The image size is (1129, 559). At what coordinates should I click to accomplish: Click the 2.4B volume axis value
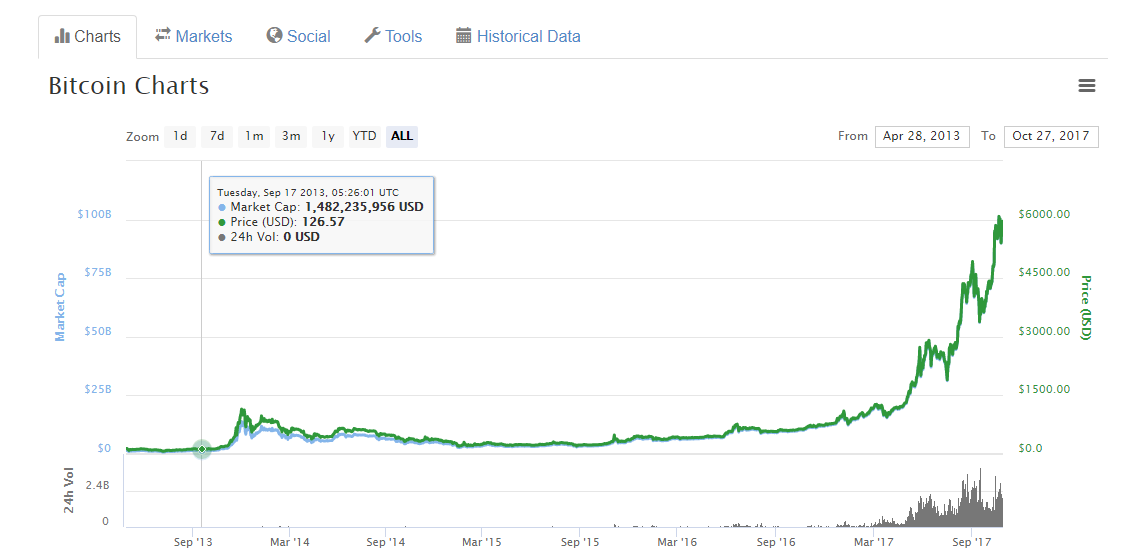[x=96, y=486]
